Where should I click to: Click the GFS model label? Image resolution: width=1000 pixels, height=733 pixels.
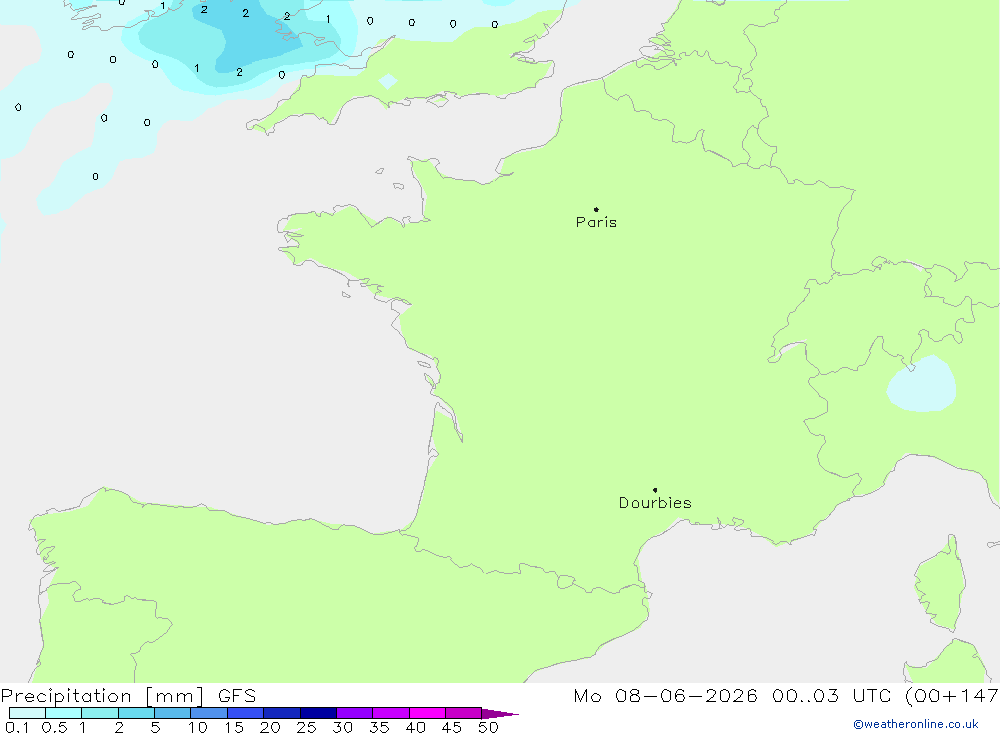pyautogui.click(x=237, y=695)
